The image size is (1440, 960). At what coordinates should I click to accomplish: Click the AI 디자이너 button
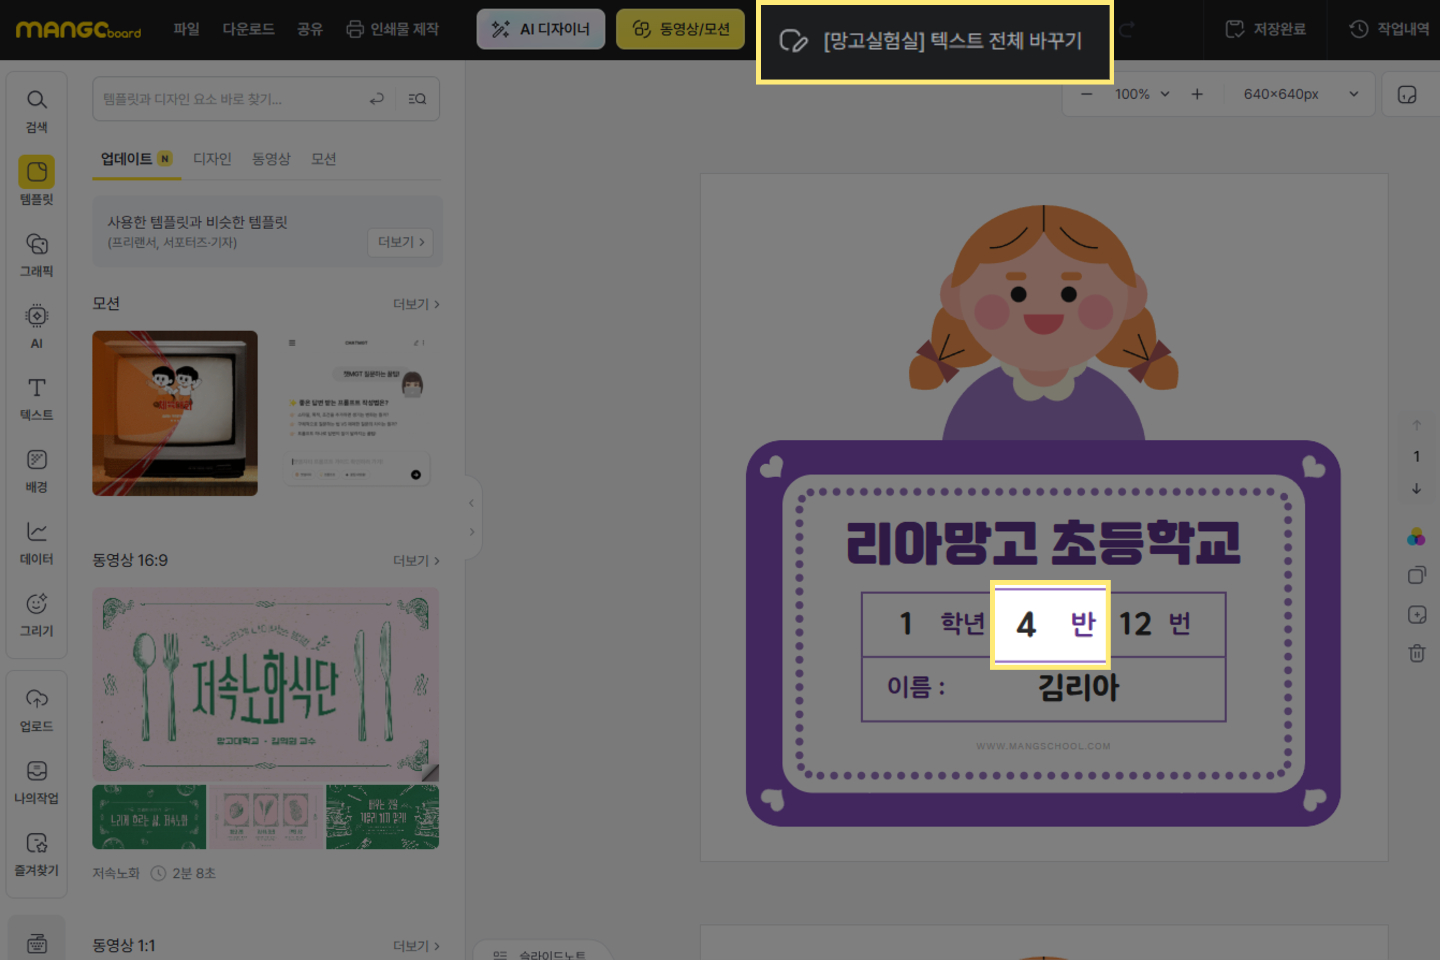point(541,29)
